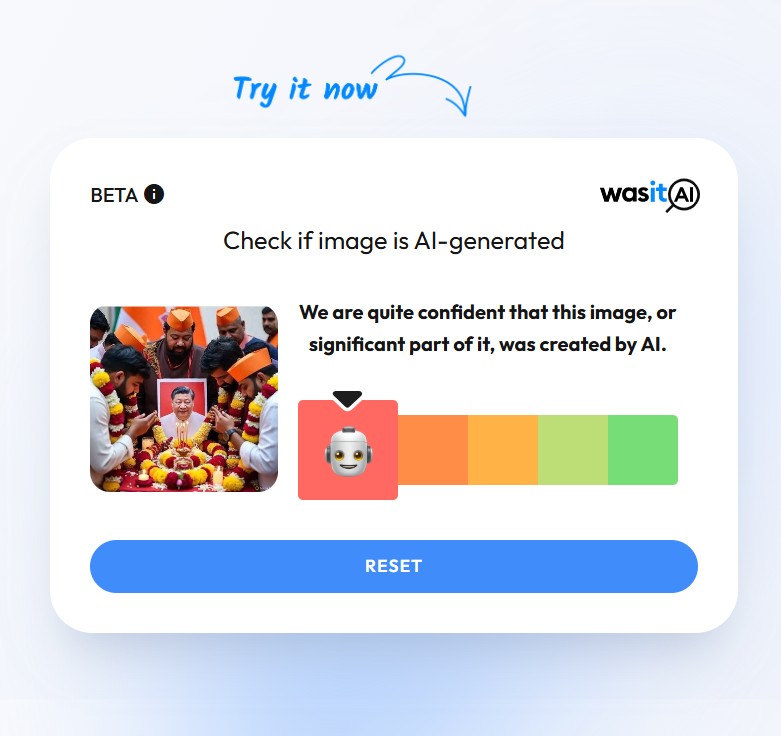Click the wasitAI logo

(650, 195)
